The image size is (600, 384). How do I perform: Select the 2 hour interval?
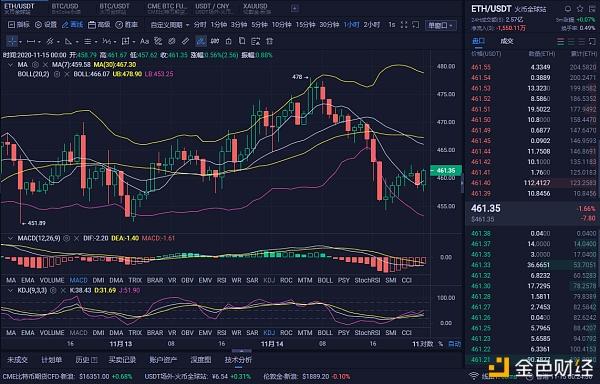point(372,25)
